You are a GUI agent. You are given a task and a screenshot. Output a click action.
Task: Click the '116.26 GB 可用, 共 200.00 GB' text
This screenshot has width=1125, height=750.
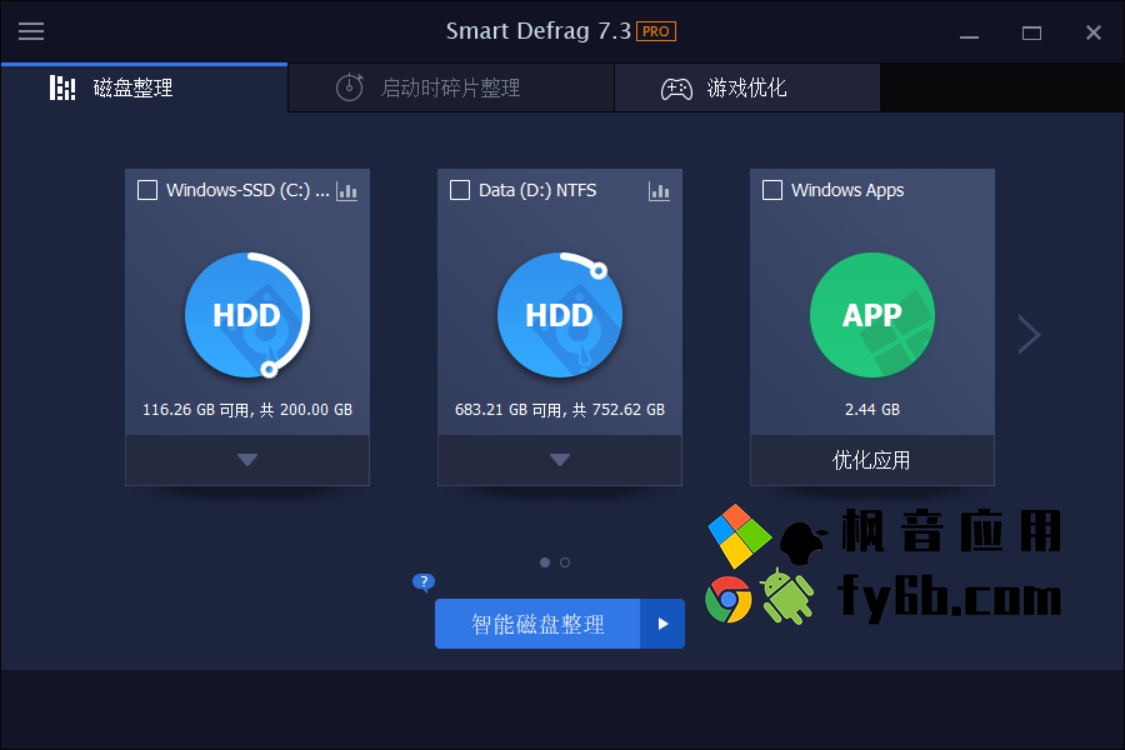pos(248,410)
